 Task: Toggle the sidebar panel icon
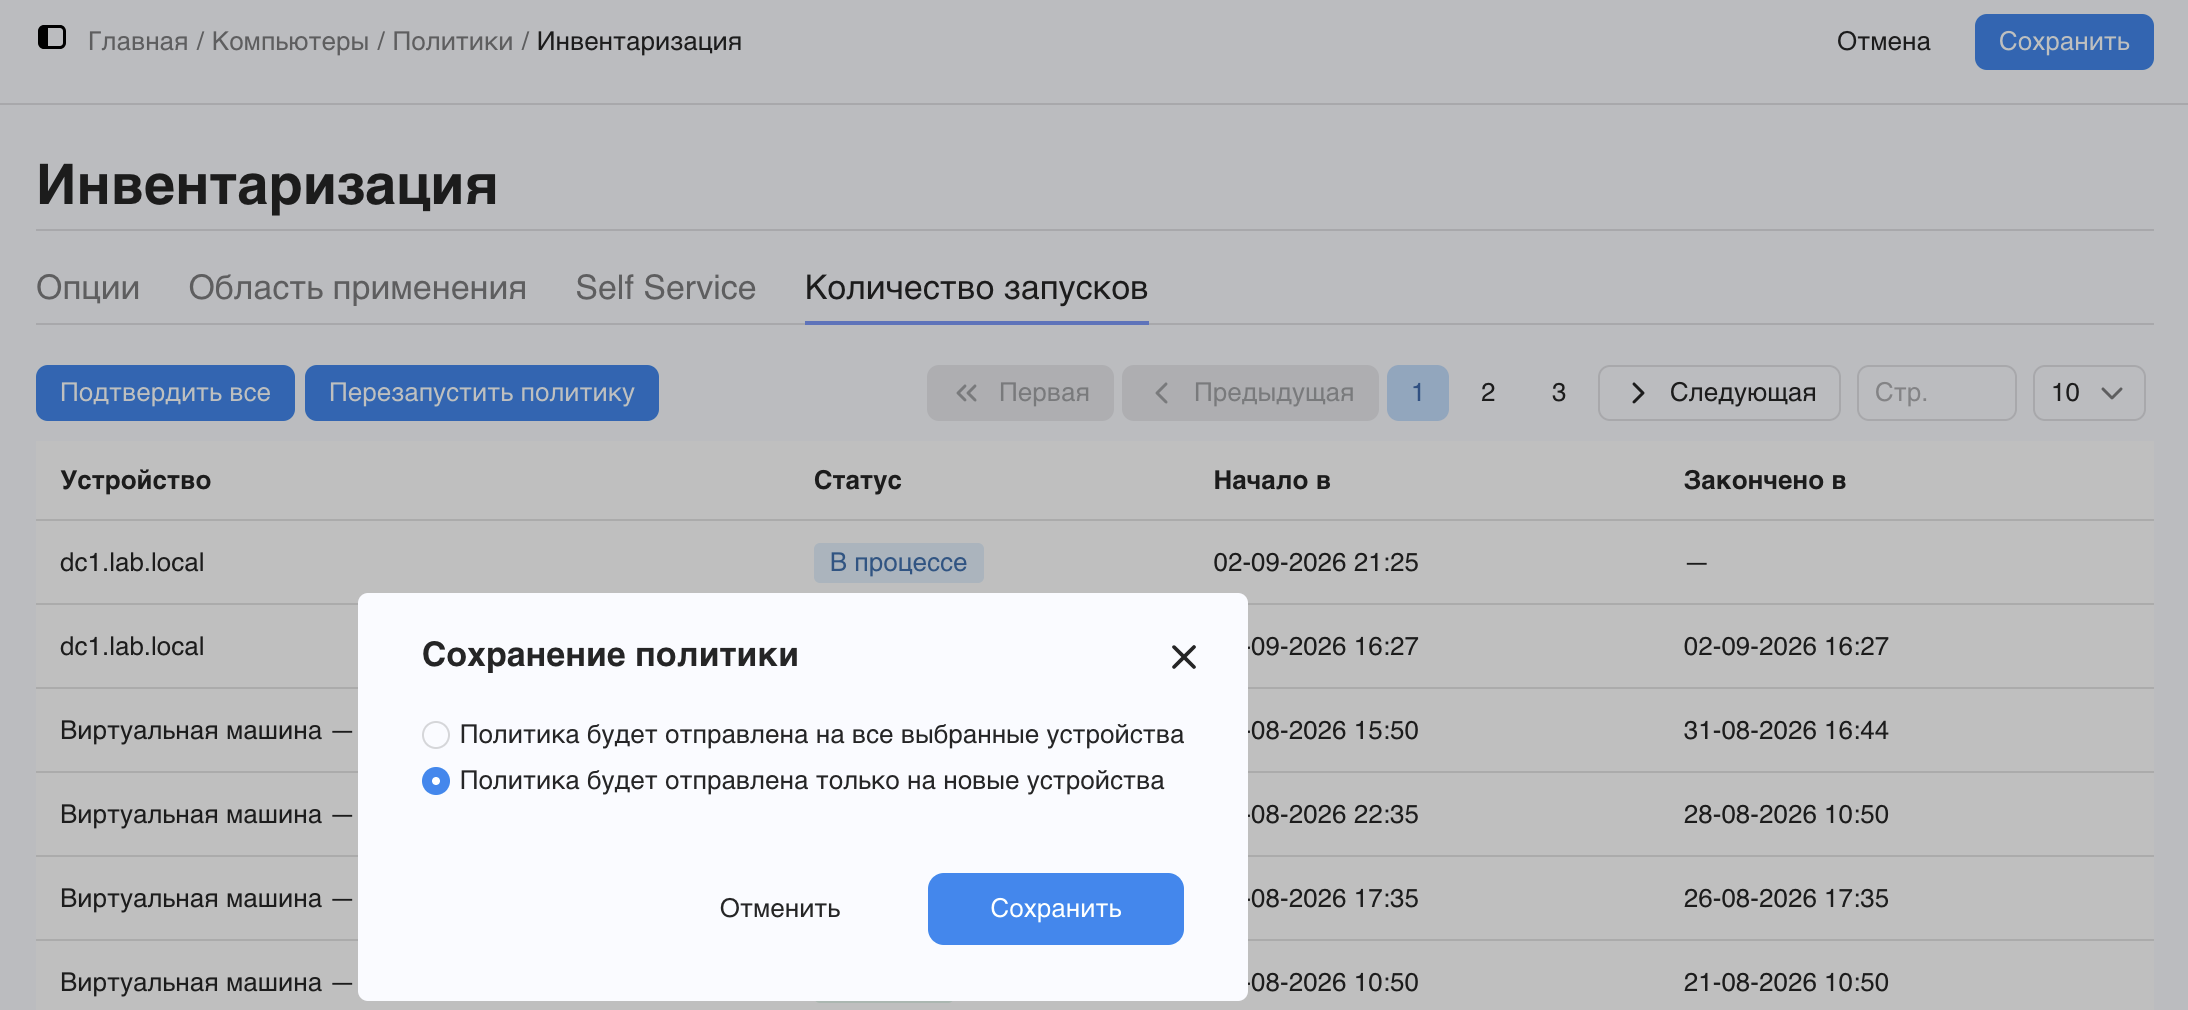52,38
